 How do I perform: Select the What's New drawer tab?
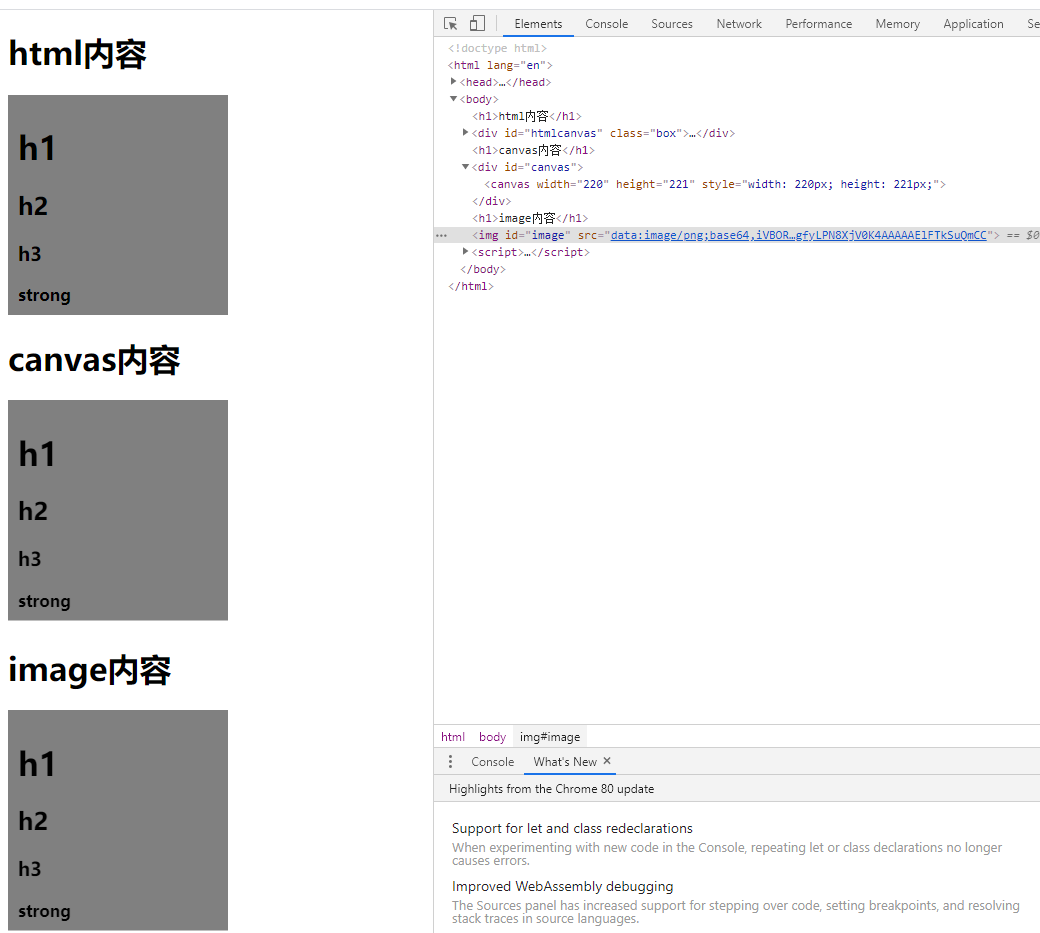point(565,762)
